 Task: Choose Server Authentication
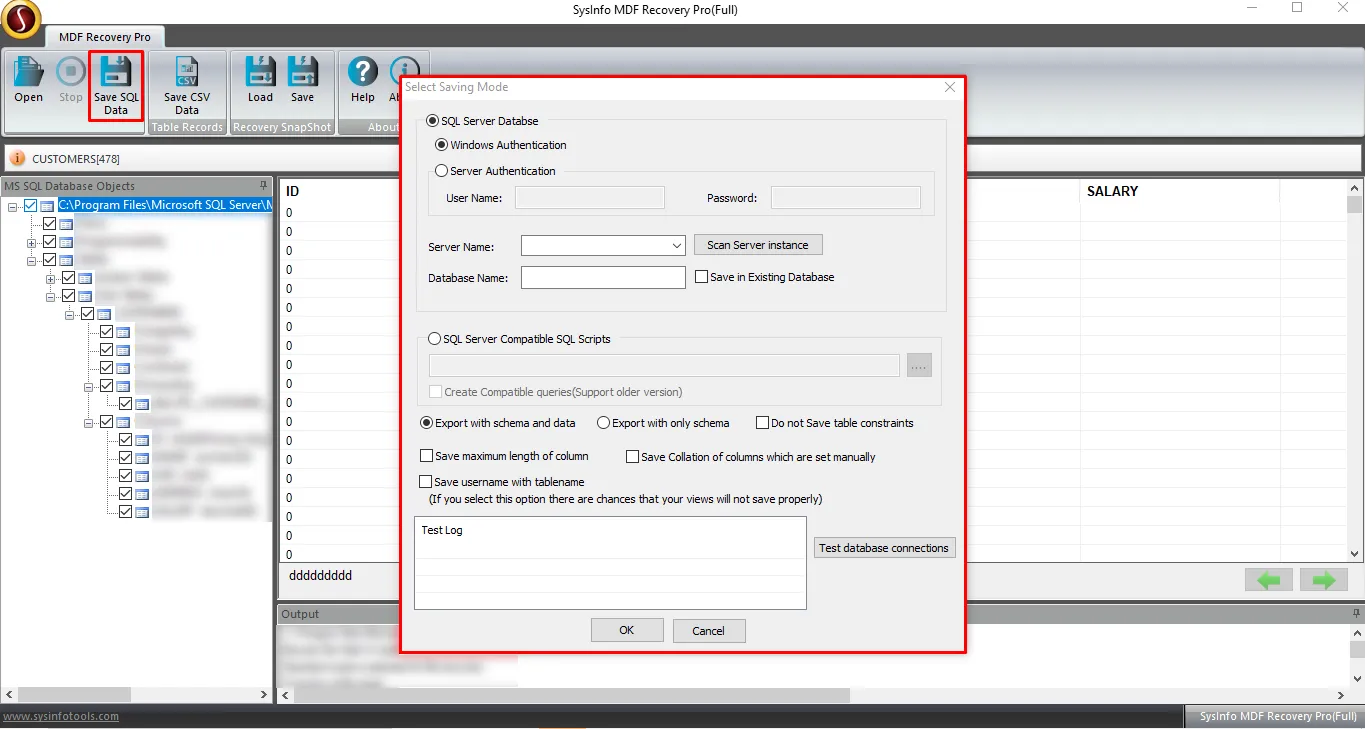442,171
